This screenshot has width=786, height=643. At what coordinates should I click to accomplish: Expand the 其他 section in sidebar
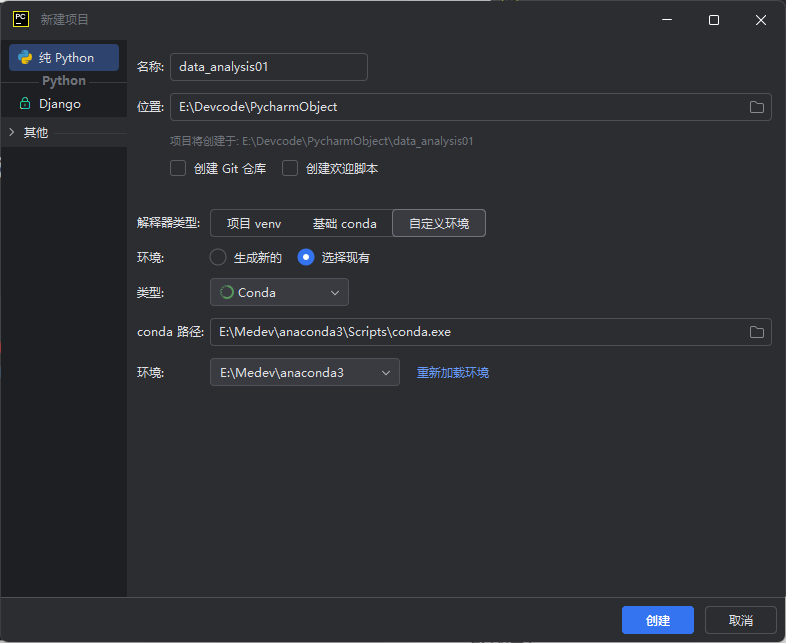(12, 132)
